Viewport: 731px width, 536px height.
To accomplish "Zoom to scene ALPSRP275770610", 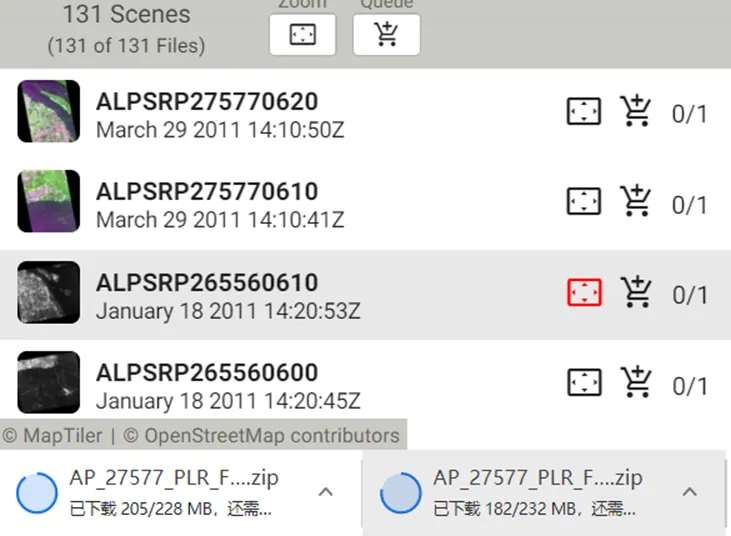I will (584, 202).
